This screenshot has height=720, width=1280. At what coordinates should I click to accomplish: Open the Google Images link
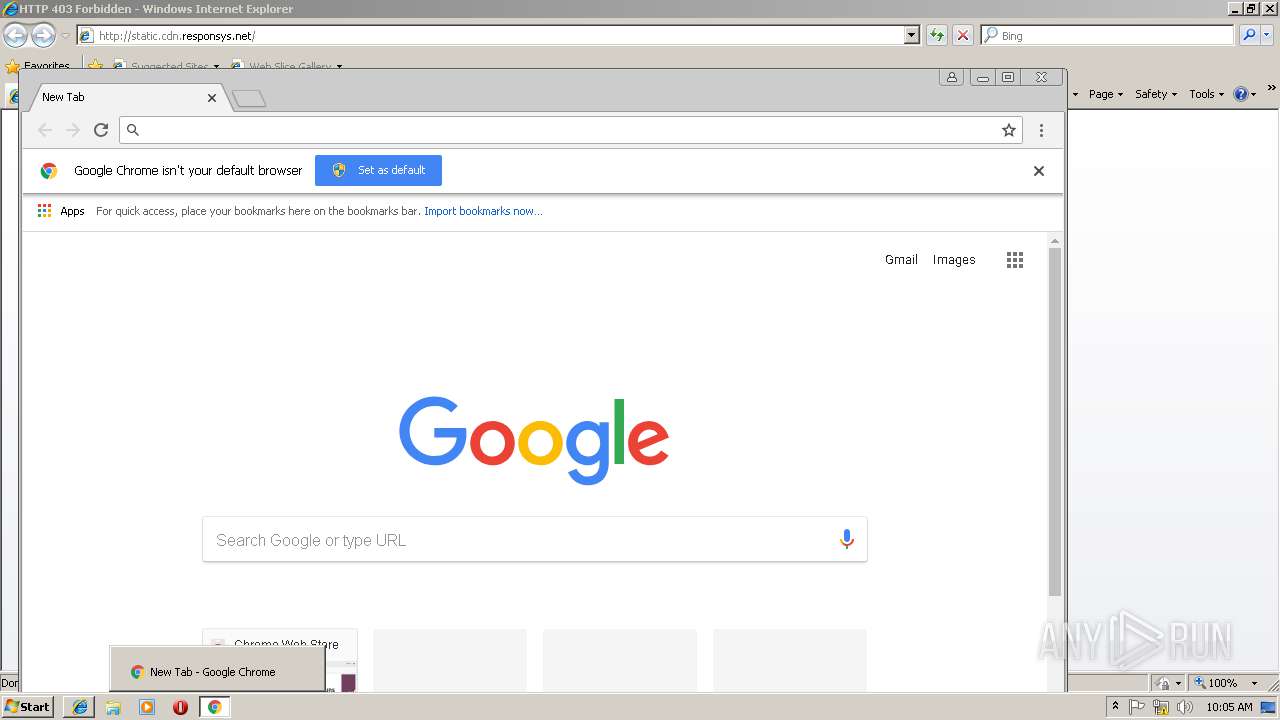[954, 260]
